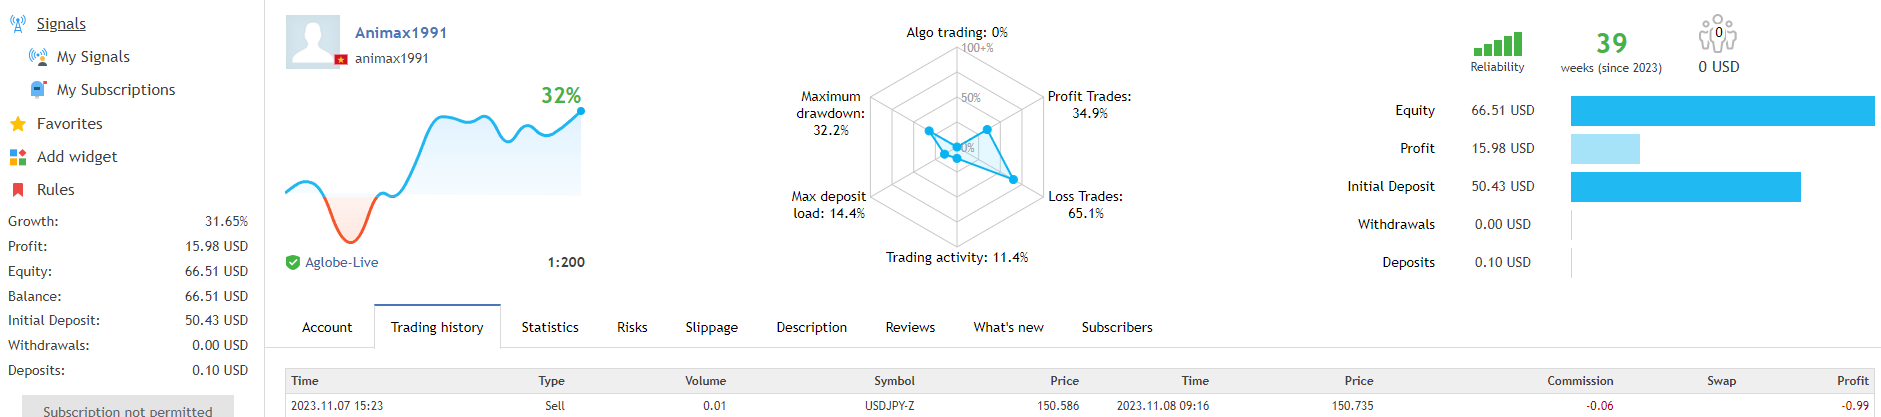Image resolution: width=1881 pixels, height=417 pixels.
Task: Click the My Subscriptions mailbox icon
Action: click(x=38, y=90)
